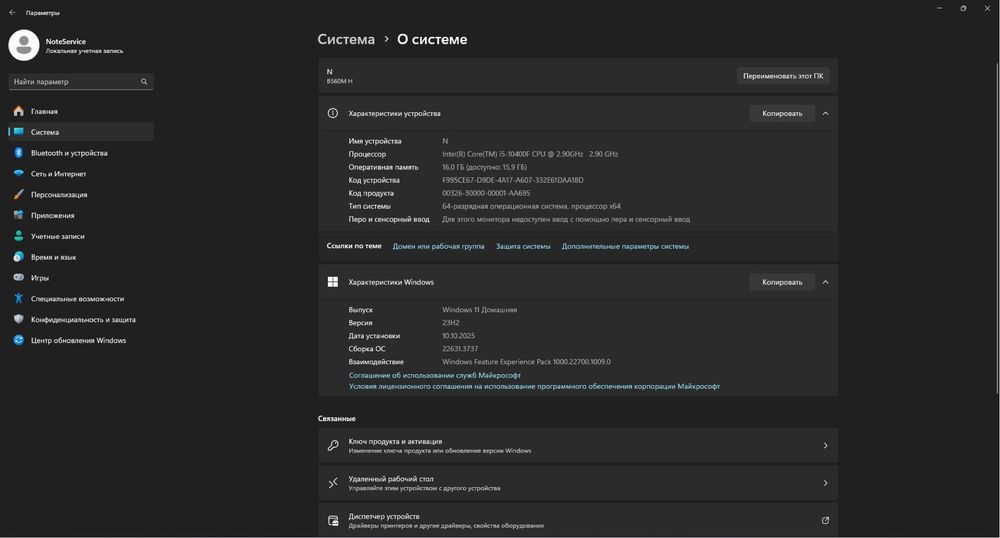The image size is (1000, 538).
Task: Click the Код продукта value 00326-30000-00001-AA695
Action: pyautogui.click(x=486, y=193)
